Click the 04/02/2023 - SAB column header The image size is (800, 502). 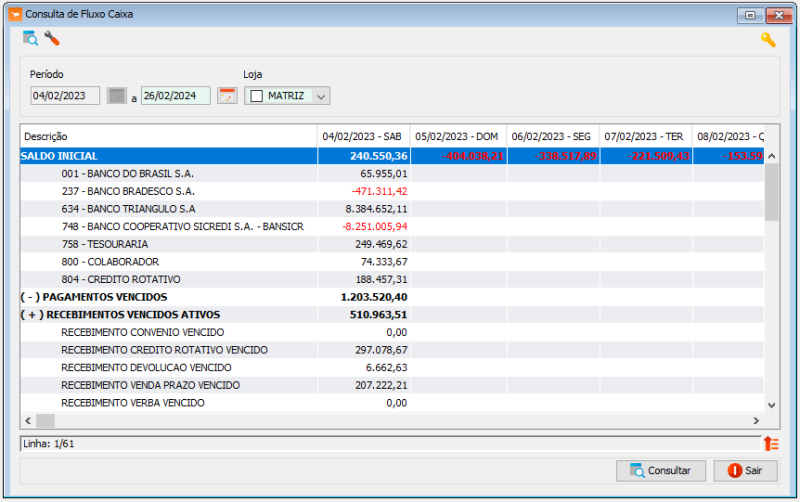pyautogui.click(x=364, y=136)
